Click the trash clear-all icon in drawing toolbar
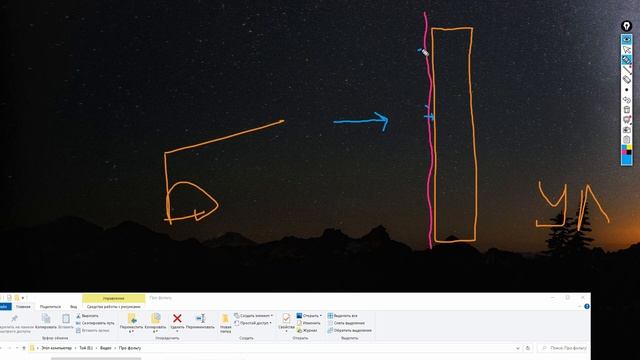 point(627,110)
